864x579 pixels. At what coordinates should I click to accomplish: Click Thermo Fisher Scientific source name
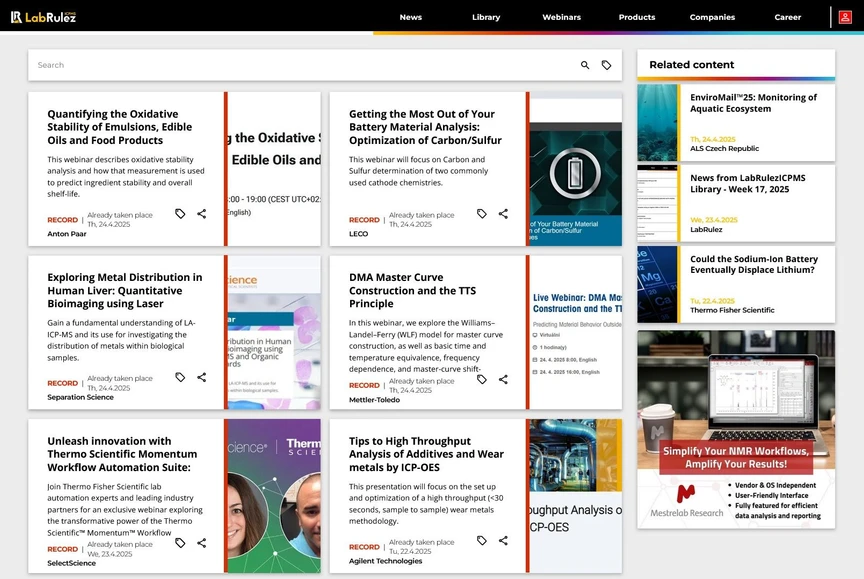pyautogui.click(x=732, y=310)
